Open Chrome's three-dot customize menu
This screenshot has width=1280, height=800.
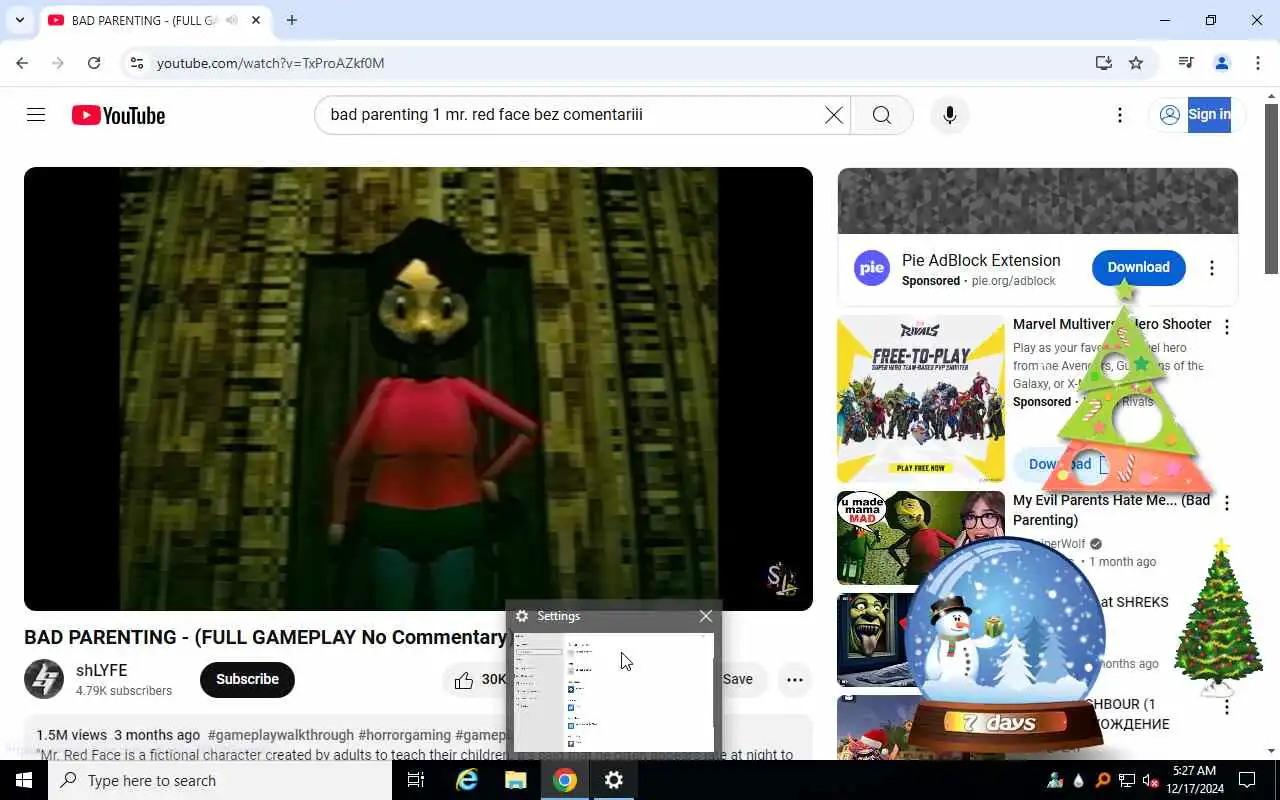[1258, 63]
